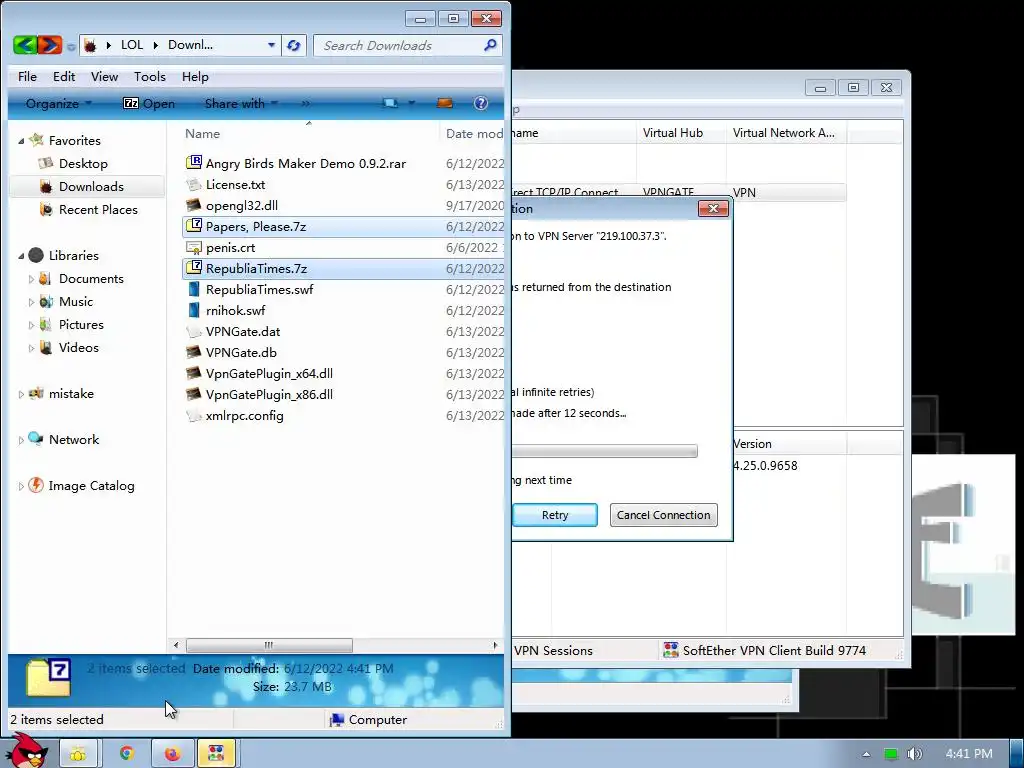Image resolution: width=1024 pixels, height=768 pixels.
Task: Open the Share with dropdown
Action: coord(241,103)
